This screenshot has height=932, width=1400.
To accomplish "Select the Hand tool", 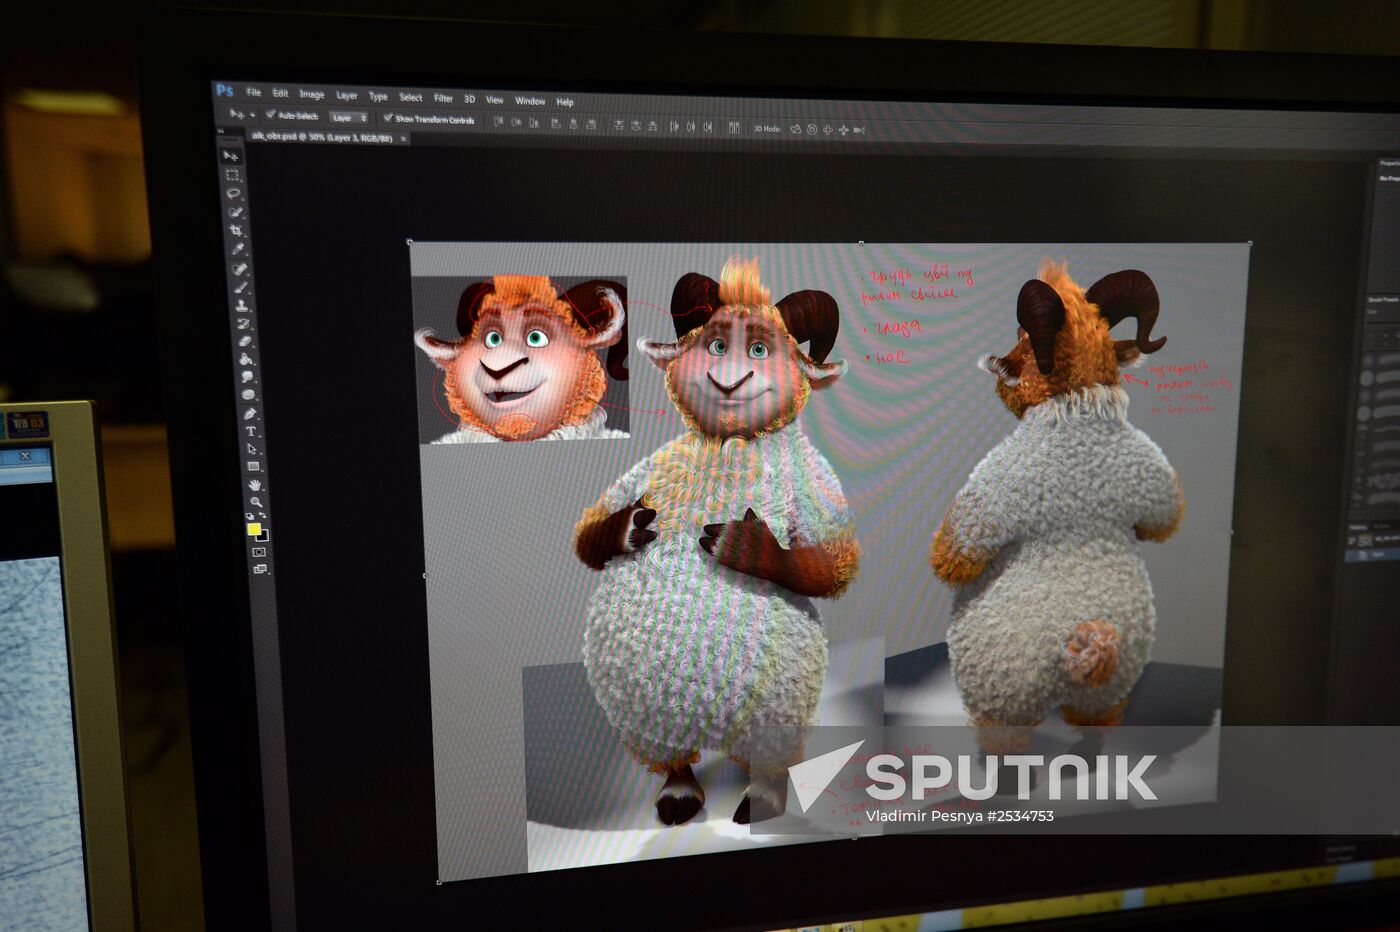I will point(255,485).
